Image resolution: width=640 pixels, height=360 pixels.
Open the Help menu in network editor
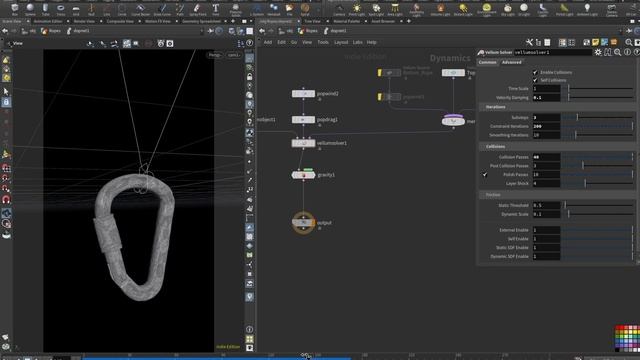click(371, 42)
